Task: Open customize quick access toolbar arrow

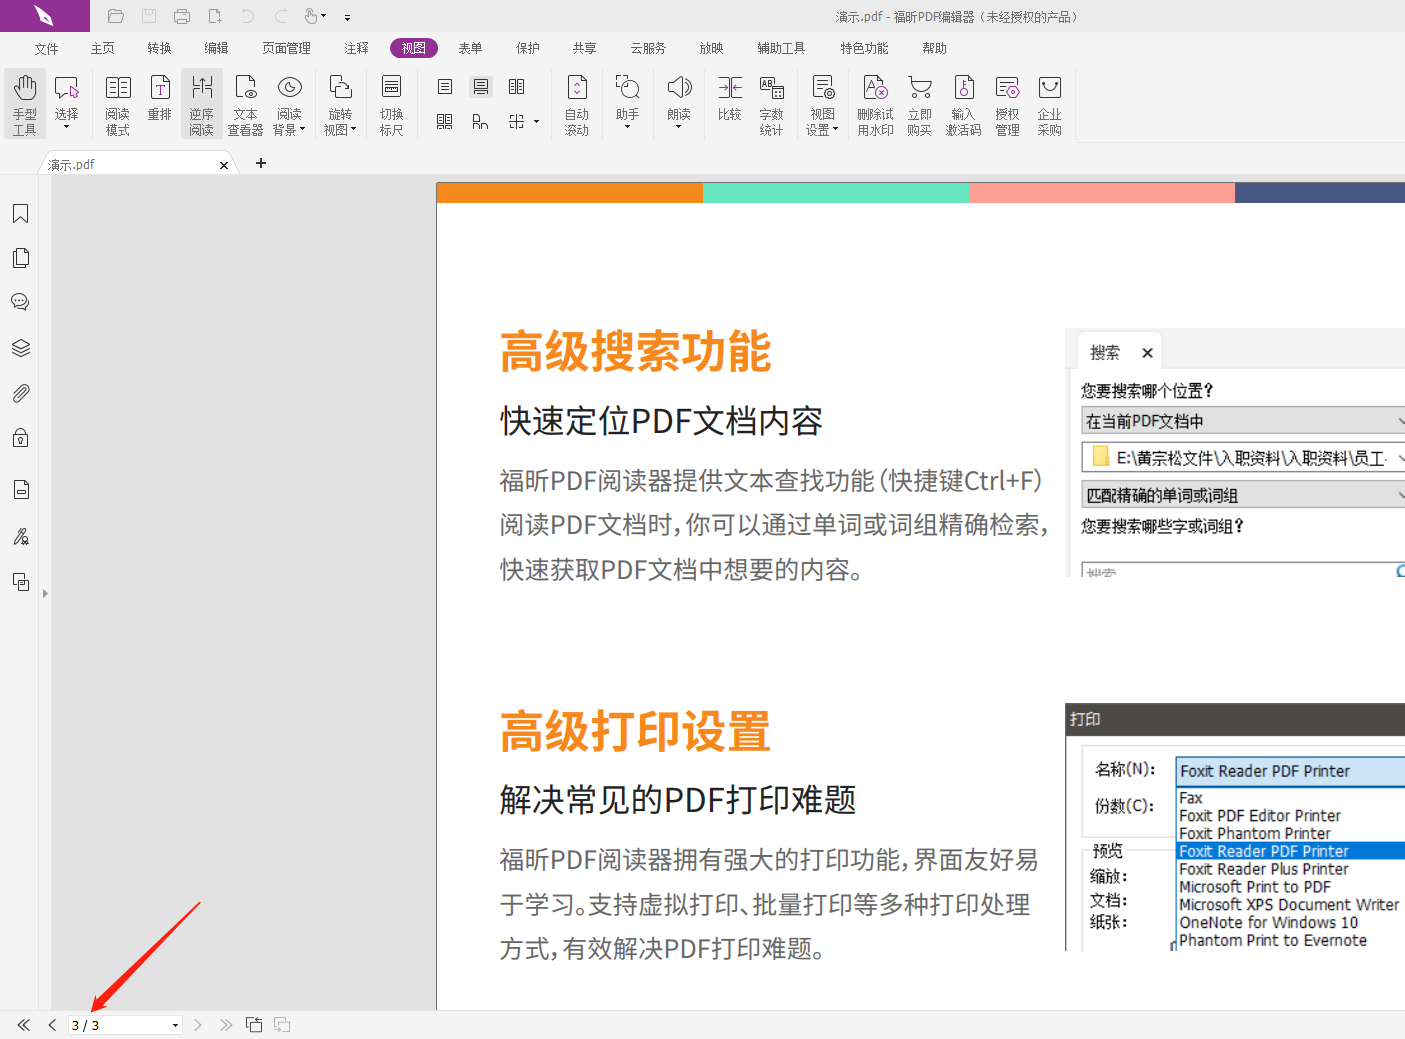Action: [x=347, y=17]
